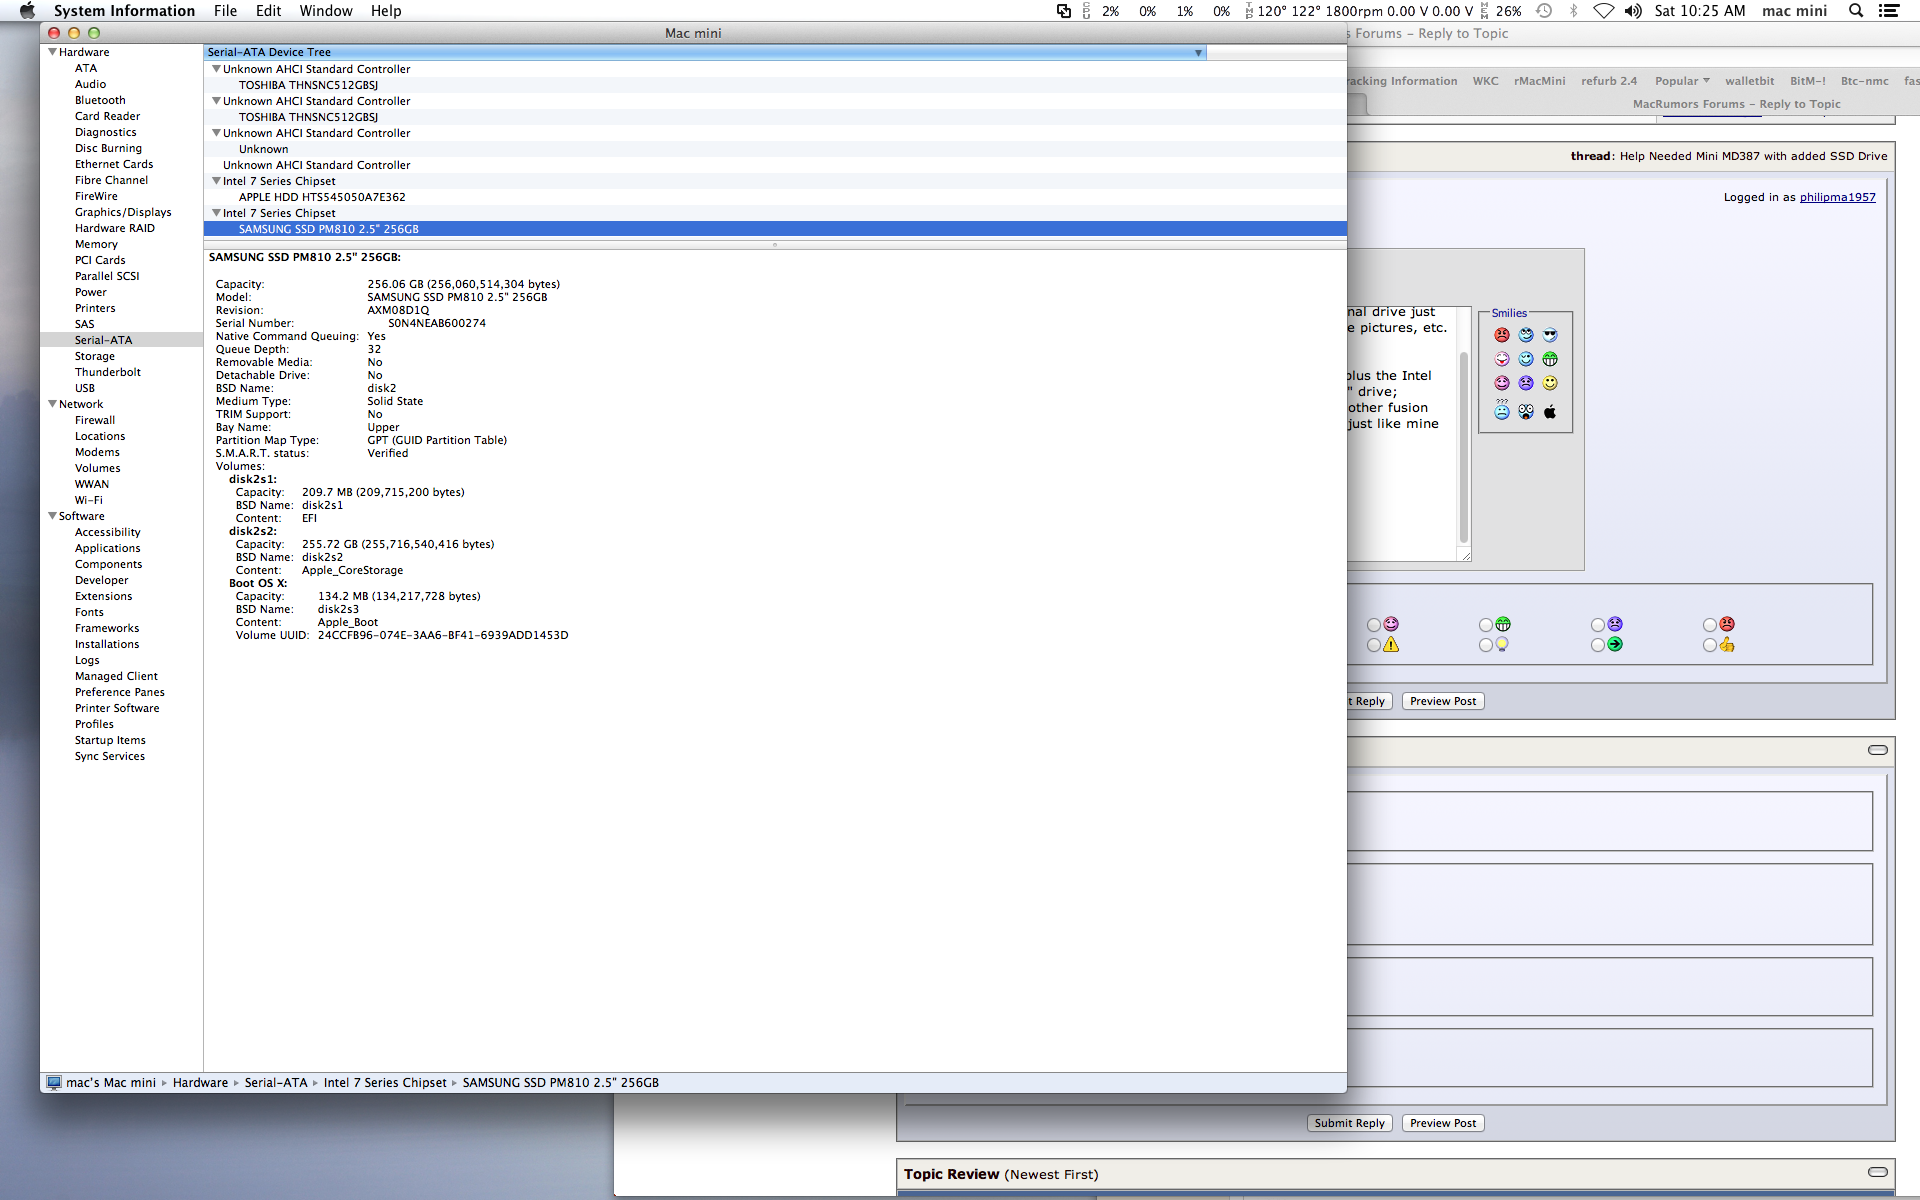The image size is (1920, 1200).
Task: Open the Serial-ATA Device Tree column dropdown
Action: click(1198, 52)
